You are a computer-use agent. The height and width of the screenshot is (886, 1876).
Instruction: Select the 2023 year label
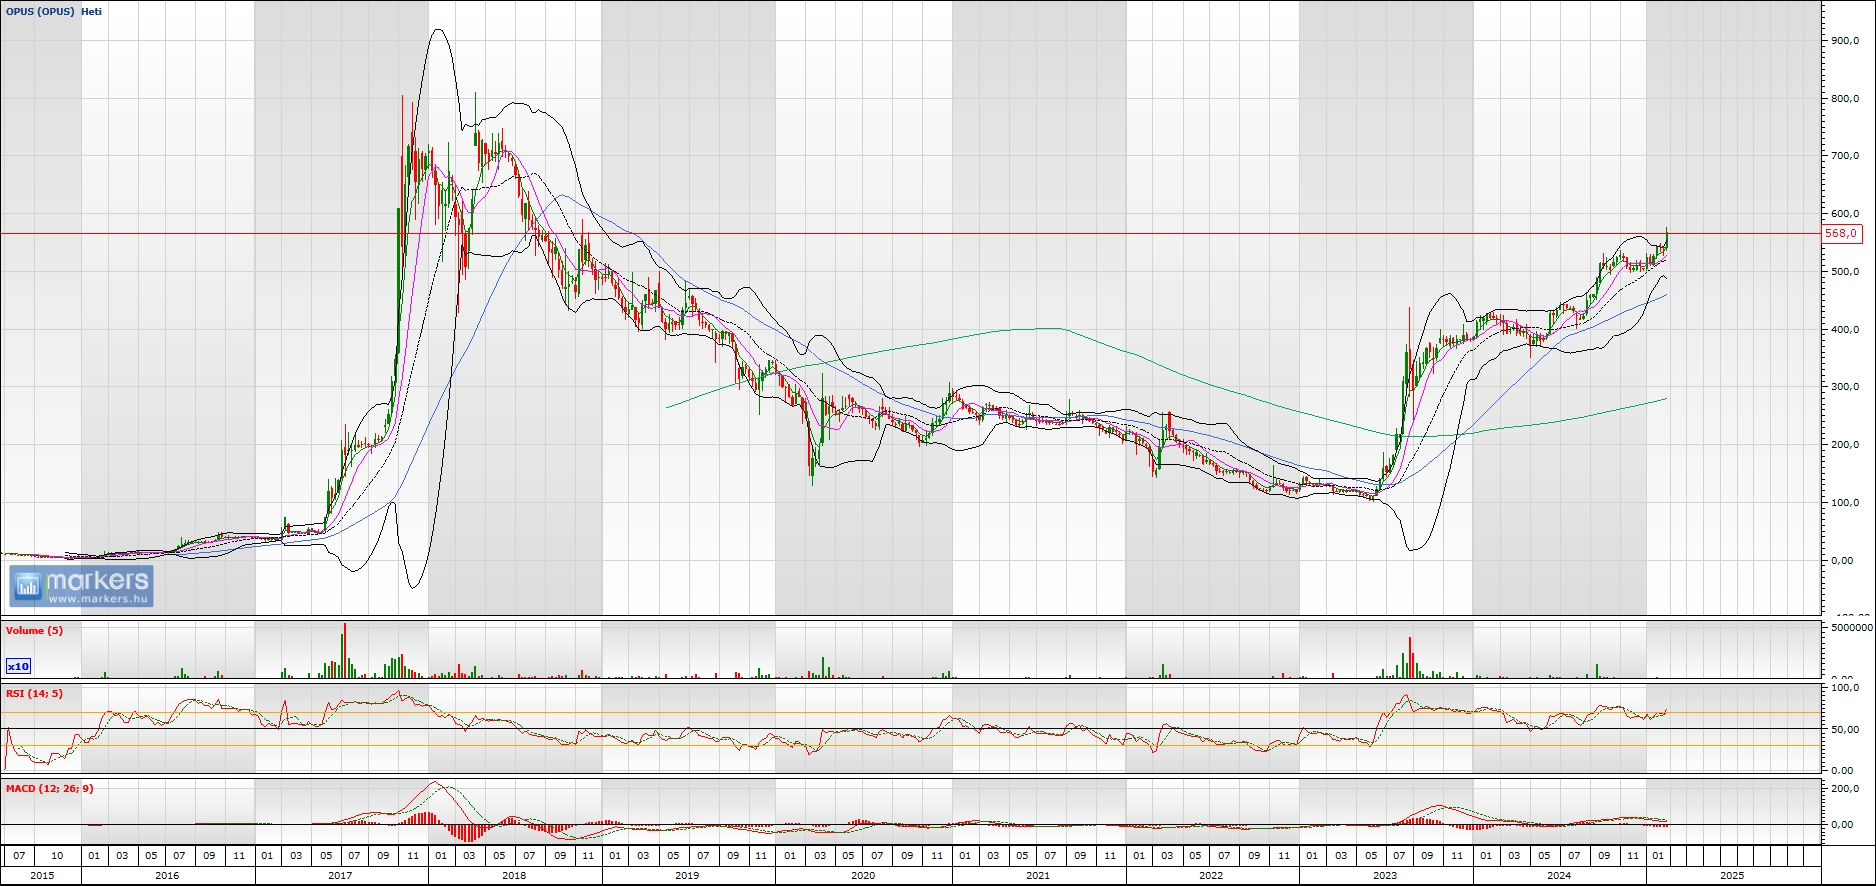pyautogui.click(x=1385, y=876)
